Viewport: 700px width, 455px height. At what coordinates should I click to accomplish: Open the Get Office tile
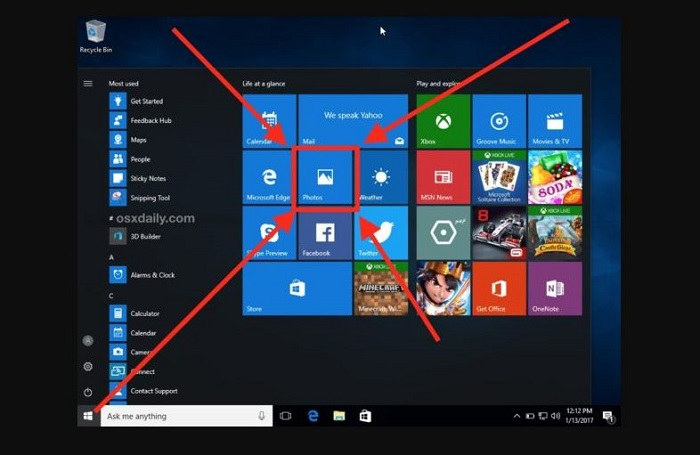point(499,288)
